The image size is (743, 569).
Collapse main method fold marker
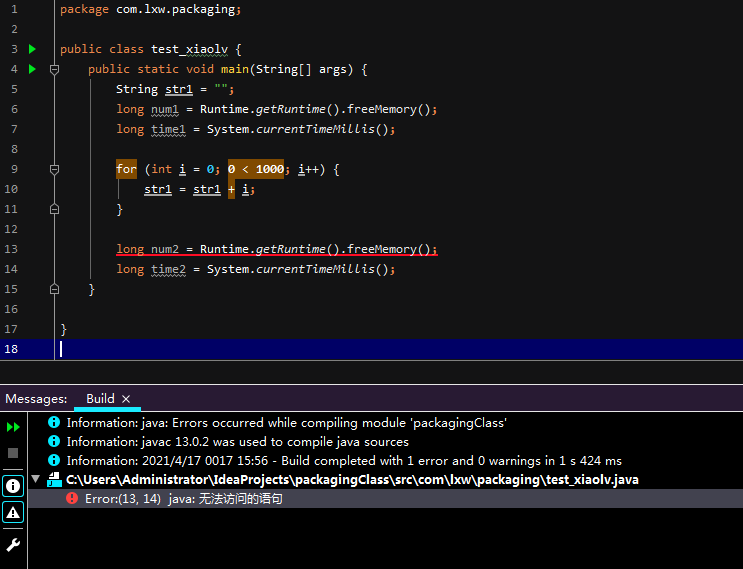coord(54,70)
